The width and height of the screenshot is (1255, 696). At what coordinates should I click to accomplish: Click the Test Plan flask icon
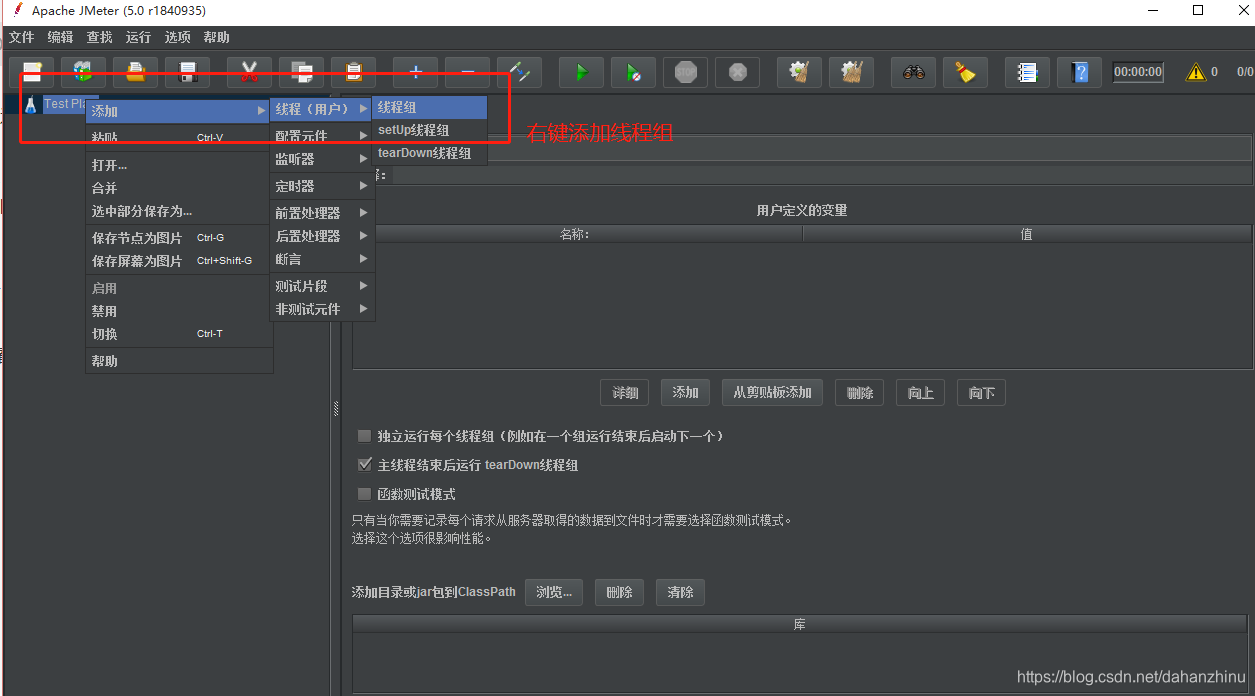click(x=30, y=104)
